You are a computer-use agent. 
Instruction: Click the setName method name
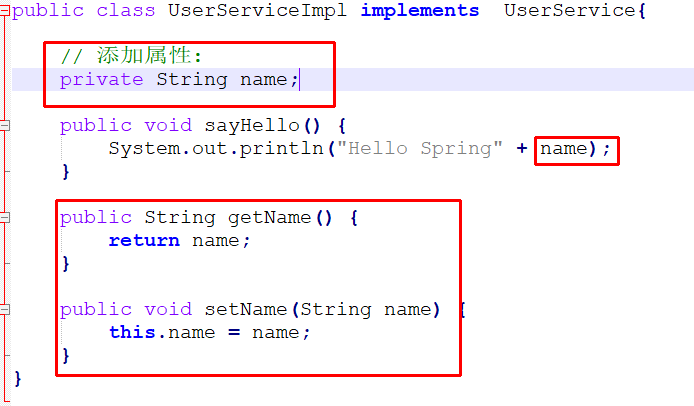[x=246, y=309]
